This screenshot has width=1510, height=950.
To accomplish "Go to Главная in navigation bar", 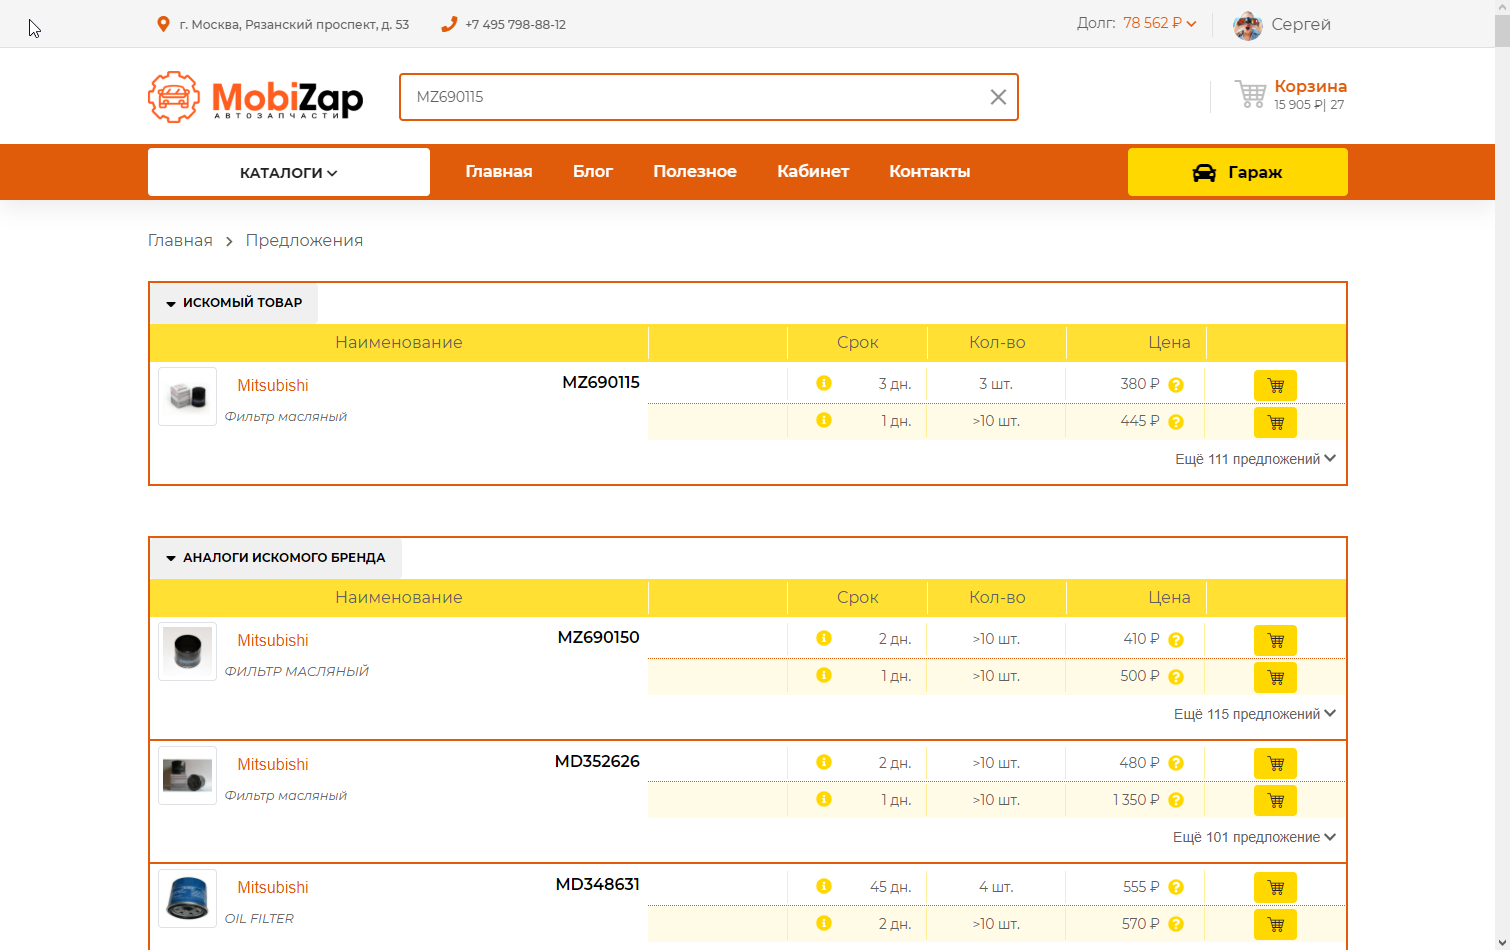I will tap(499, 171).
